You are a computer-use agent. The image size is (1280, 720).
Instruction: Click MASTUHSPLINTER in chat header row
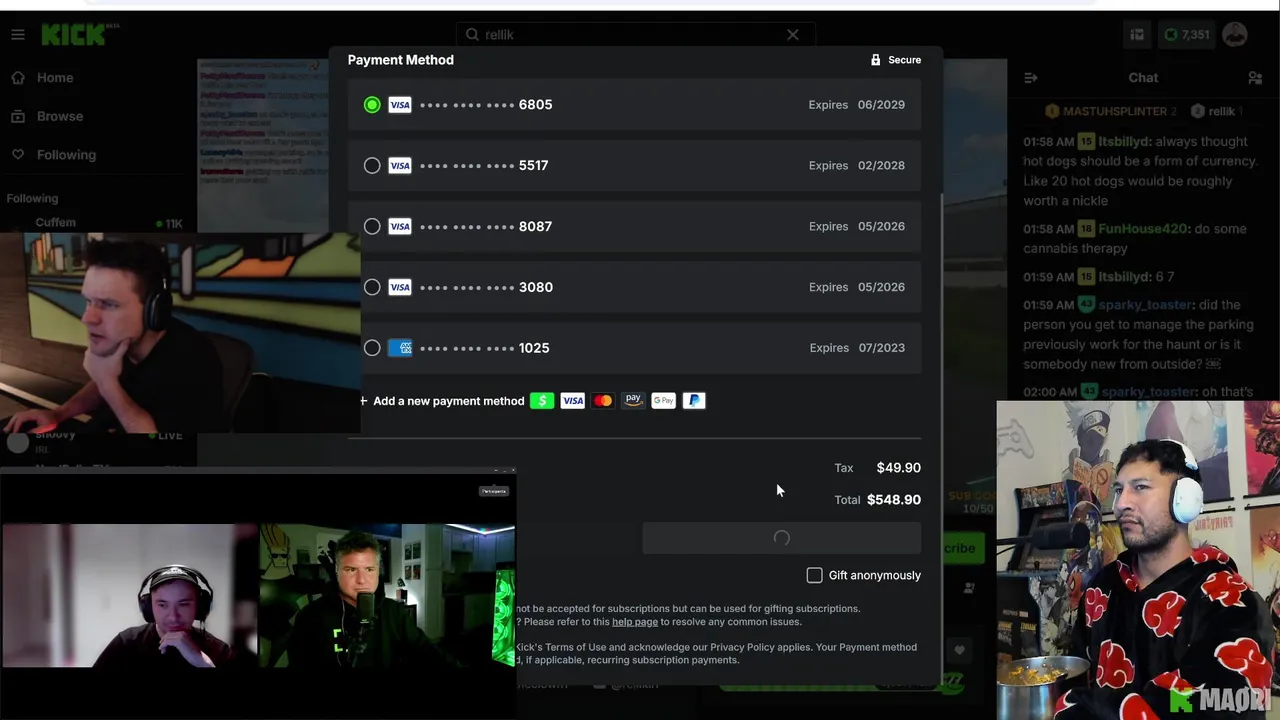tap(1115, 111)
